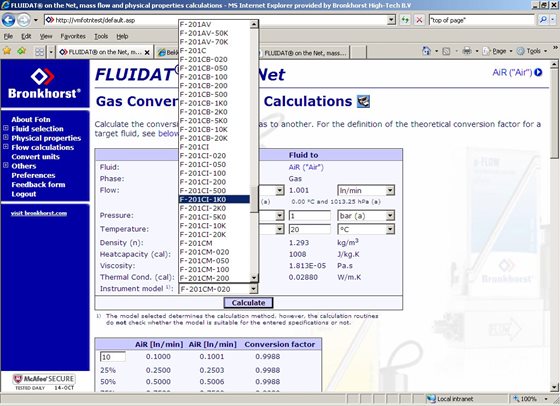The width and height of the screenshot is (560, 406).
Task: Click the percentage input showing 10
Action: pyautogui.click(x=113, y=357)
